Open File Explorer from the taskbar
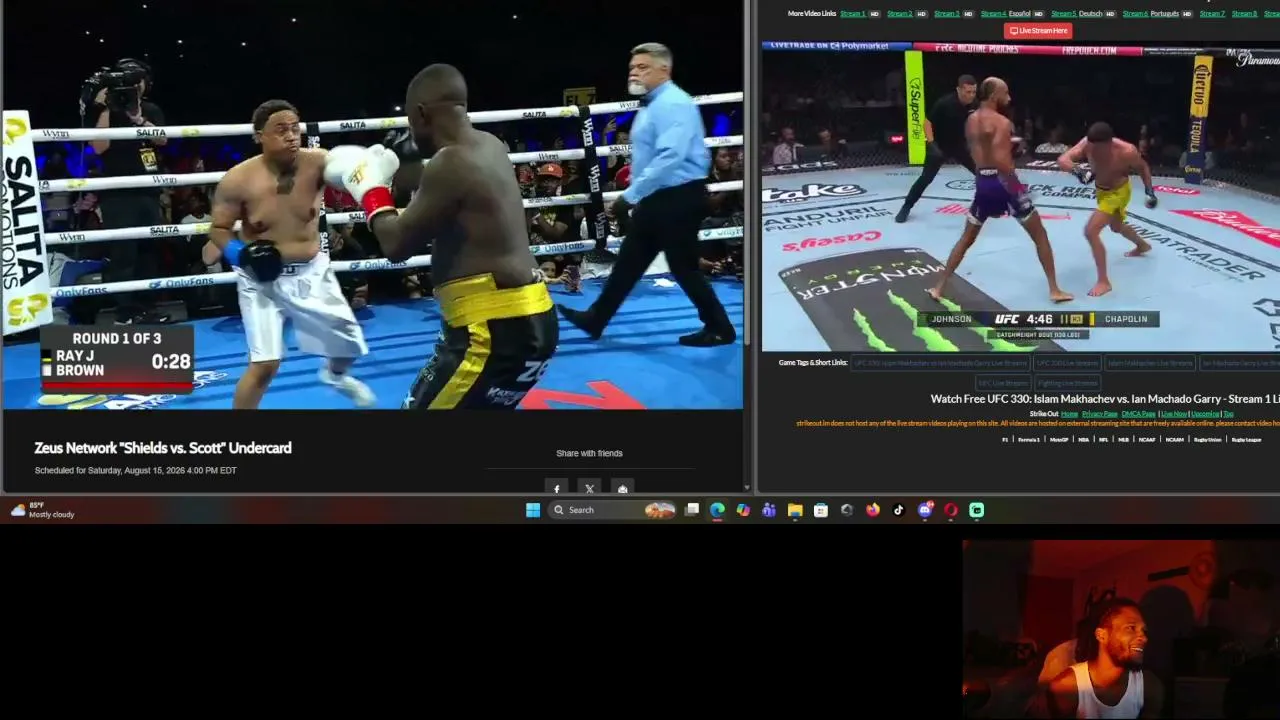1280x720 pixels. 795,510
